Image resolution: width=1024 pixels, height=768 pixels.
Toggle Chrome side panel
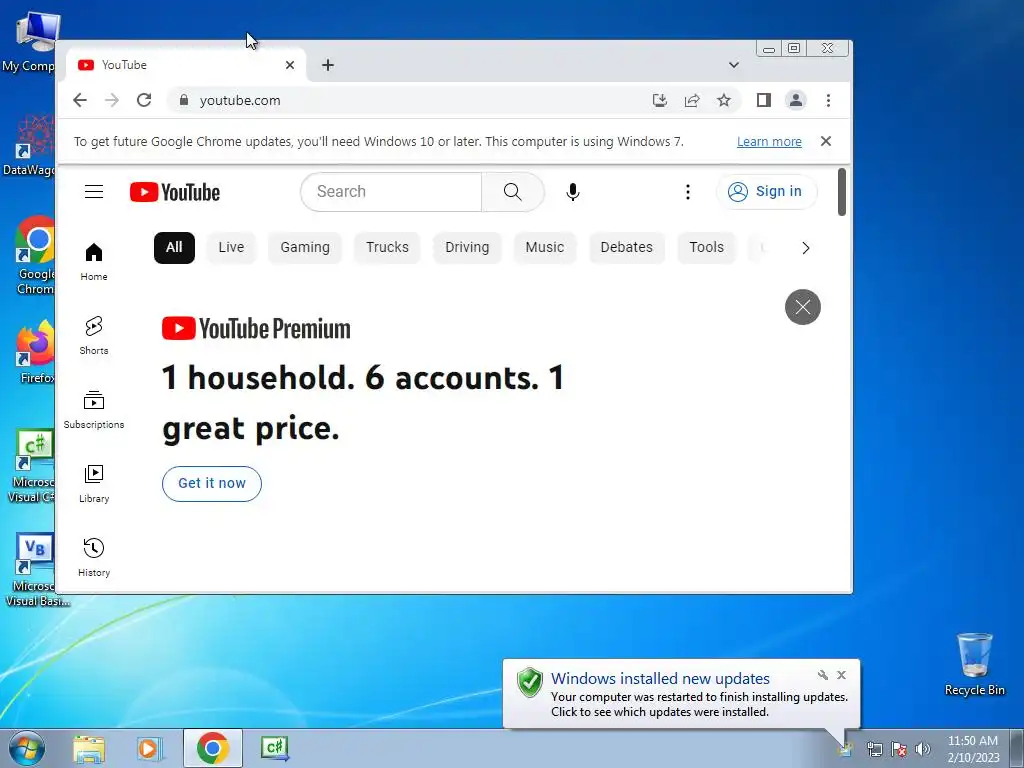pos(763,100)
